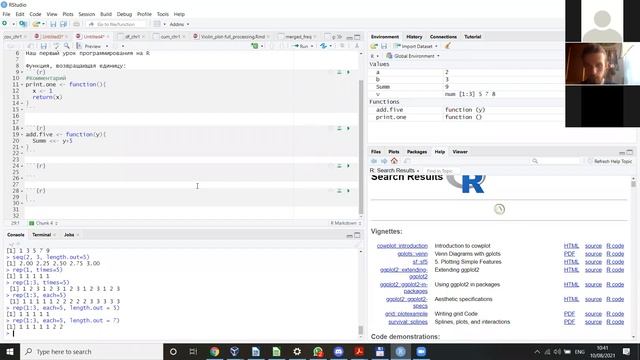640x360 pixels.
Task: Open the File menu
Action: coord(7,14)
